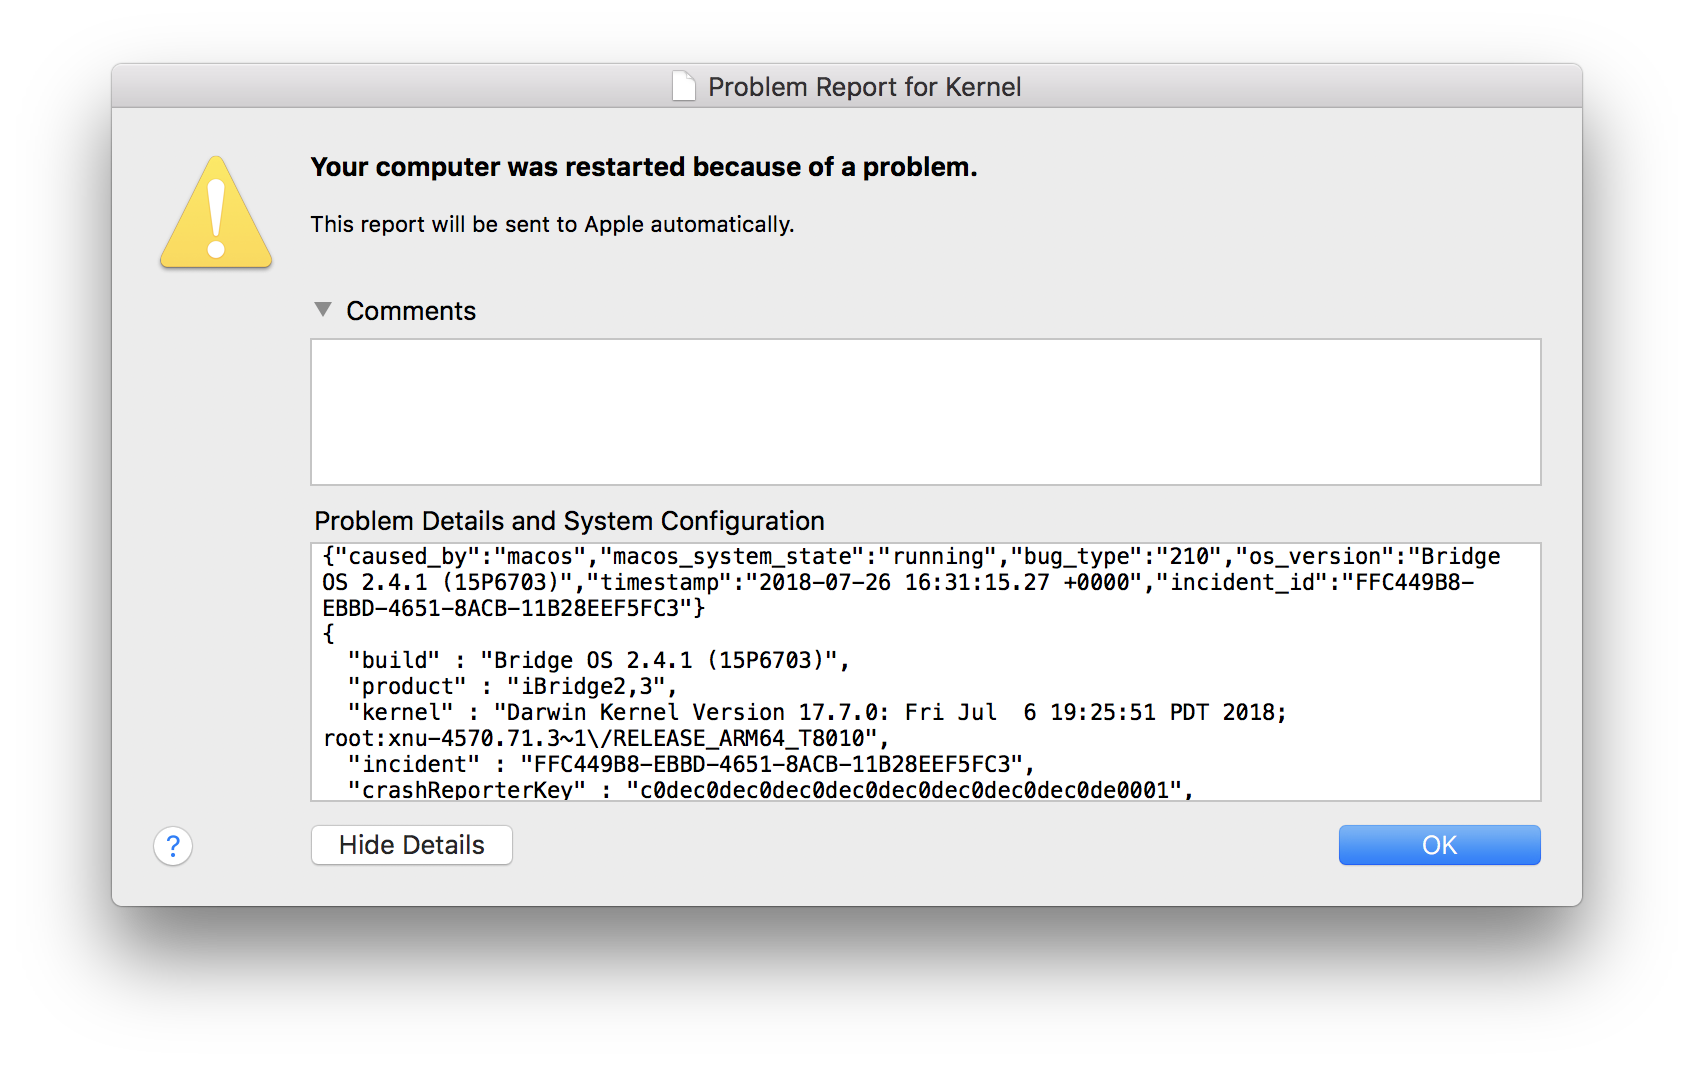Image resolution: width=1694 pixels, height=1066 pixels.
Task: Click the "build" line in problem details
Action: (x=598, y=660)
